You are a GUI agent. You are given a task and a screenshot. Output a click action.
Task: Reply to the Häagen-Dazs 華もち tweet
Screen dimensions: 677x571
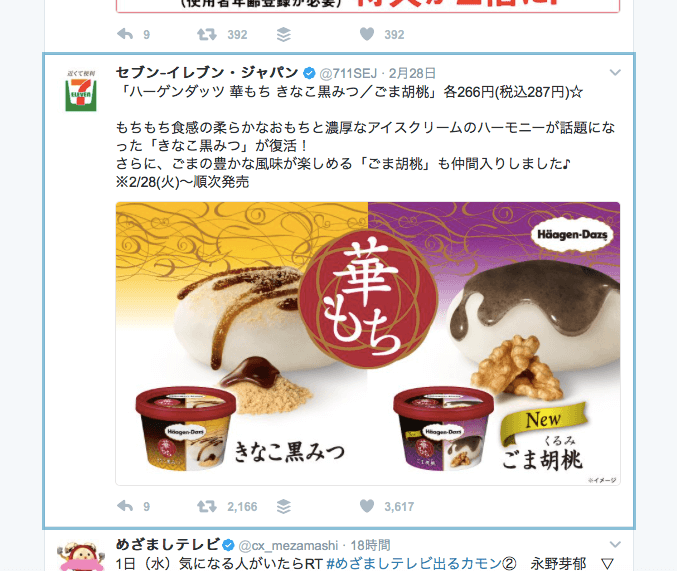tap(125, 506)
